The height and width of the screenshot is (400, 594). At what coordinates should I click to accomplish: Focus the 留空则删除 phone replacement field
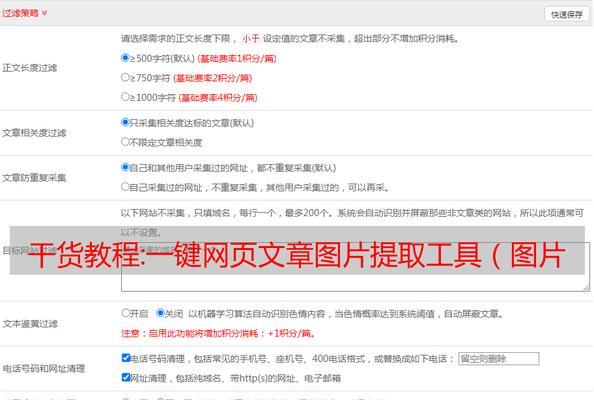pyautogui.click(x=499, y=358)
